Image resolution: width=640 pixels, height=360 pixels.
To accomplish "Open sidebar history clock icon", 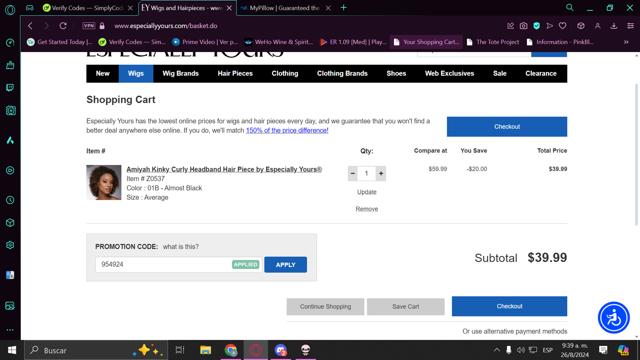I will click(10, 200).
